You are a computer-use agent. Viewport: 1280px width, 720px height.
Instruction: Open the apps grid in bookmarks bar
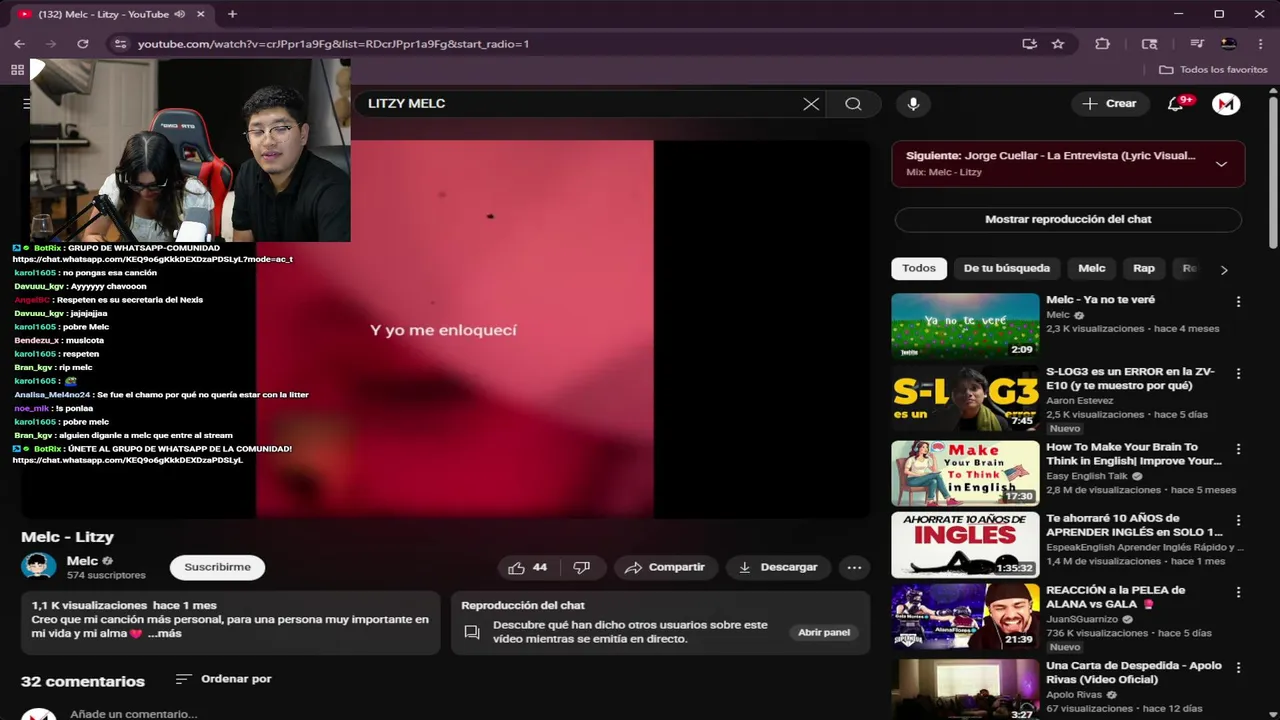tap(17, 70)
